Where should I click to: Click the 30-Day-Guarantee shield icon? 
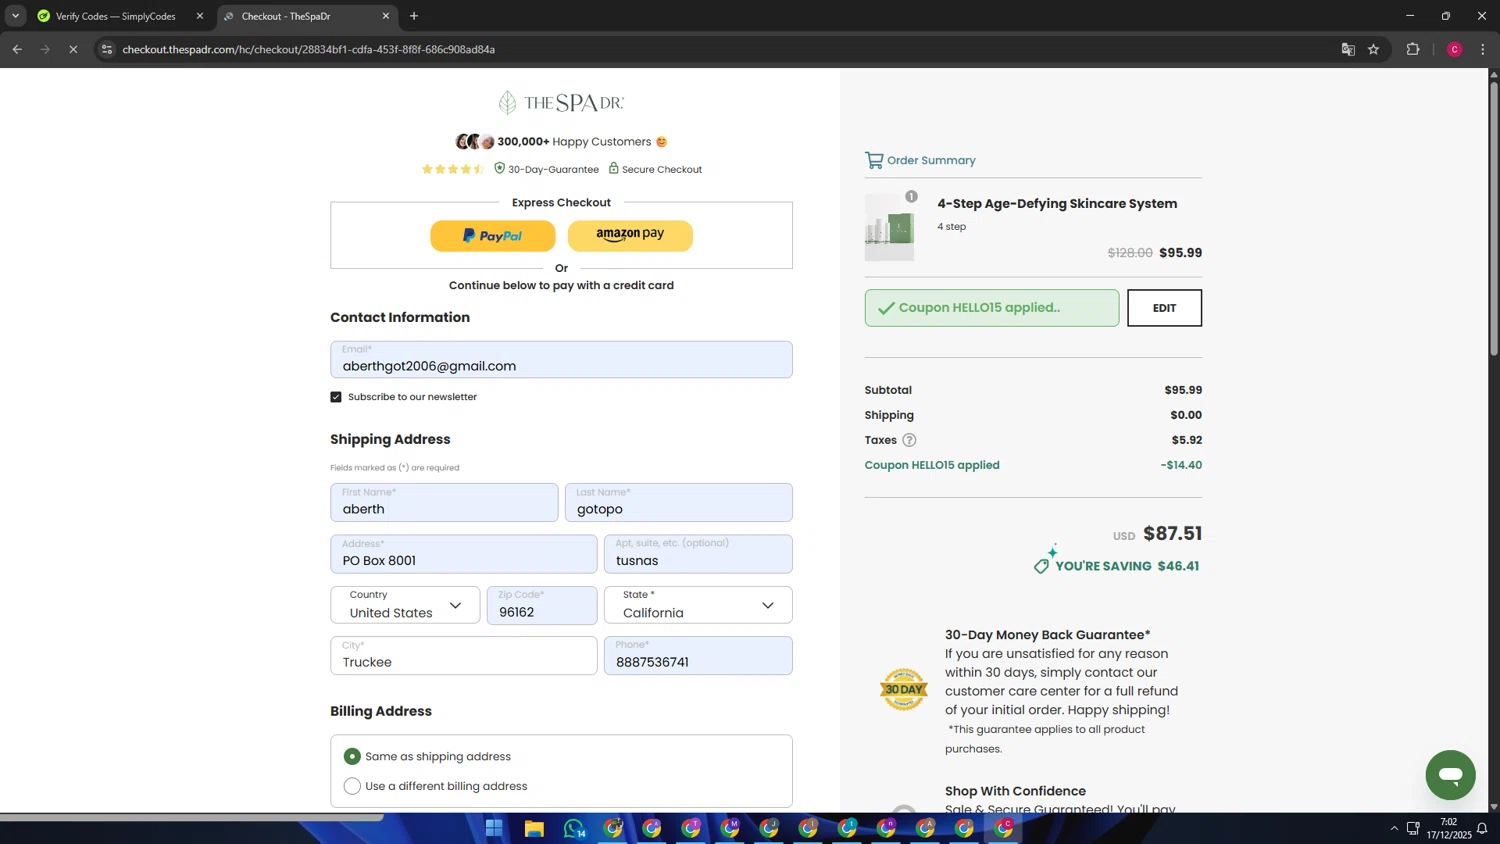click(x=500, y=168)
